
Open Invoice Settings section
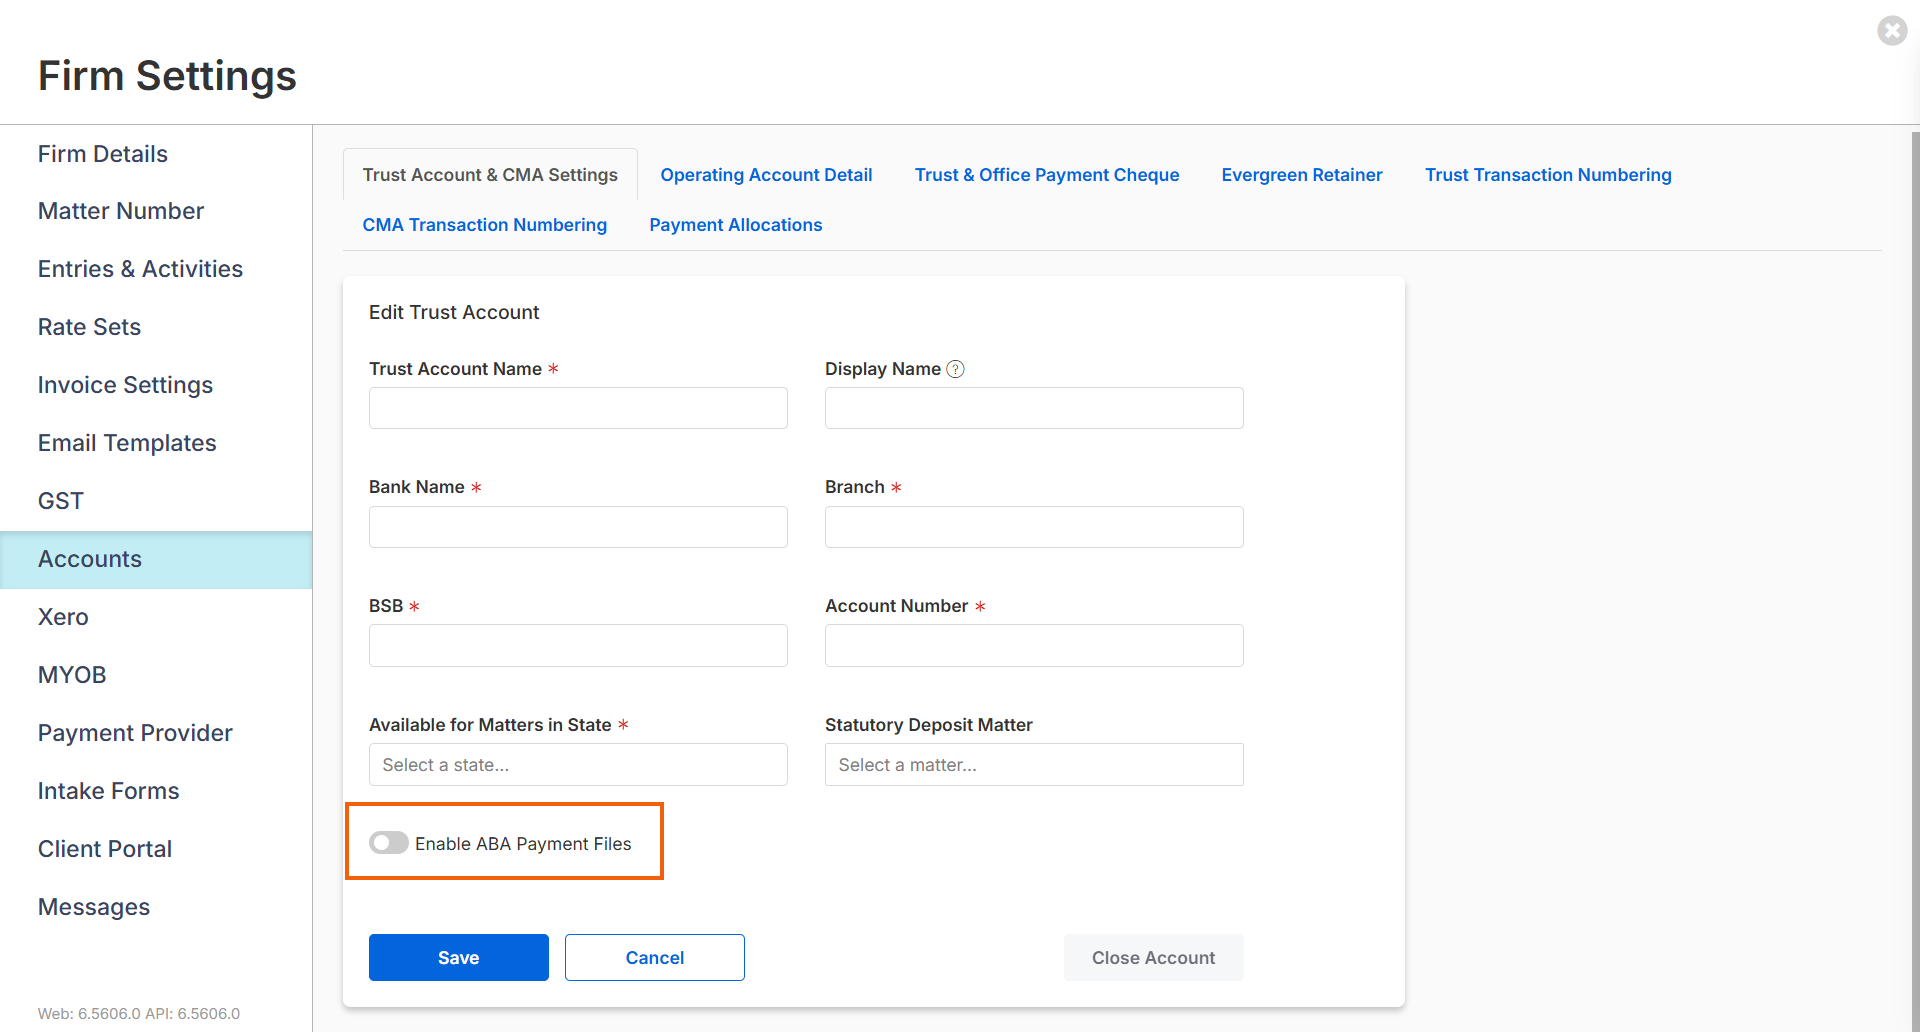156,385
